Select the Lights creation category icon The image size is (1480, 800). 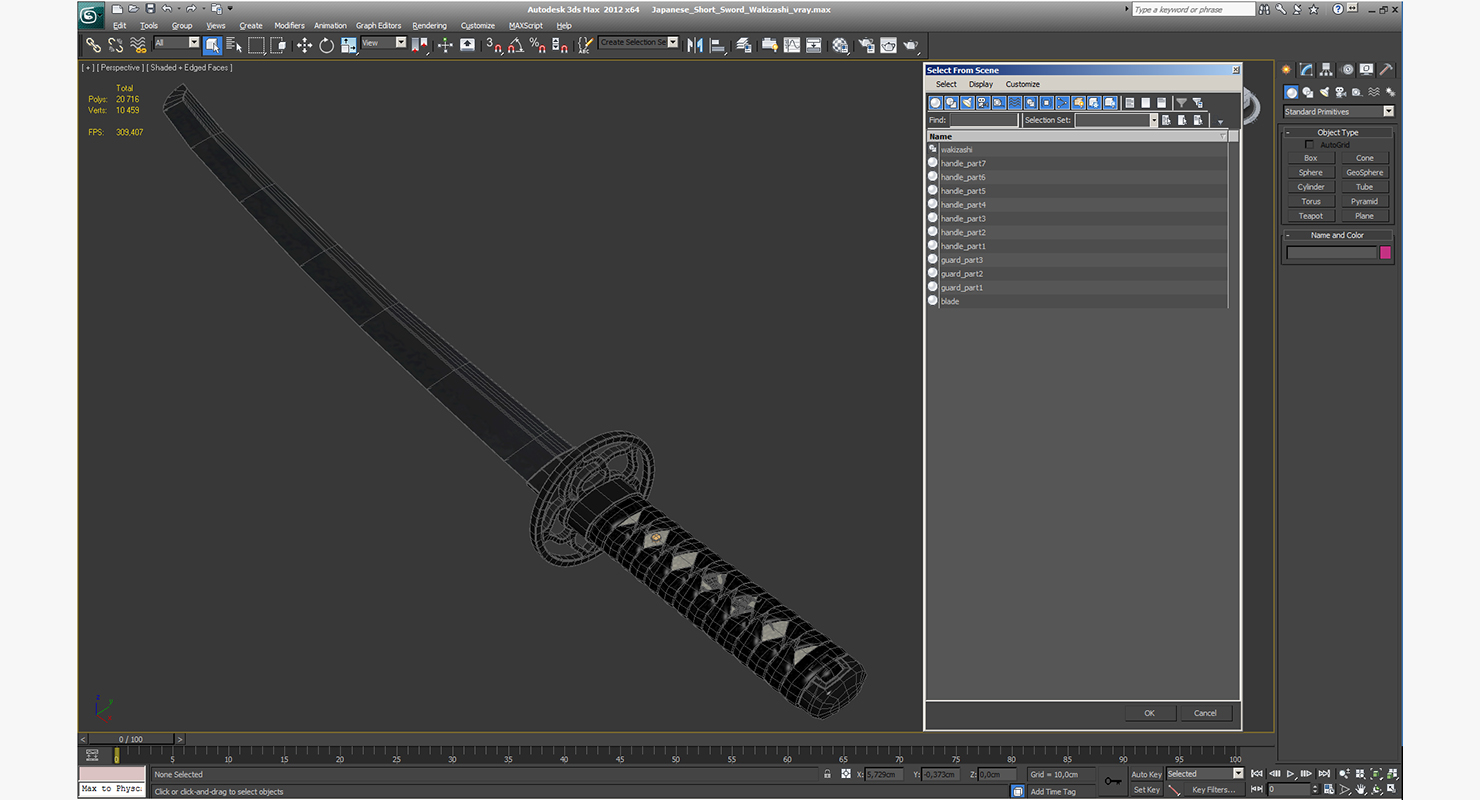point(1323,92)
